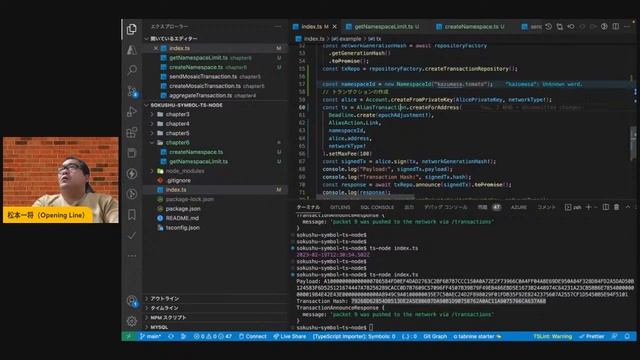This screenshot has height=360, width=640.
Task: Open the Explorer view in the activity bar
Action: coord(131,29)
